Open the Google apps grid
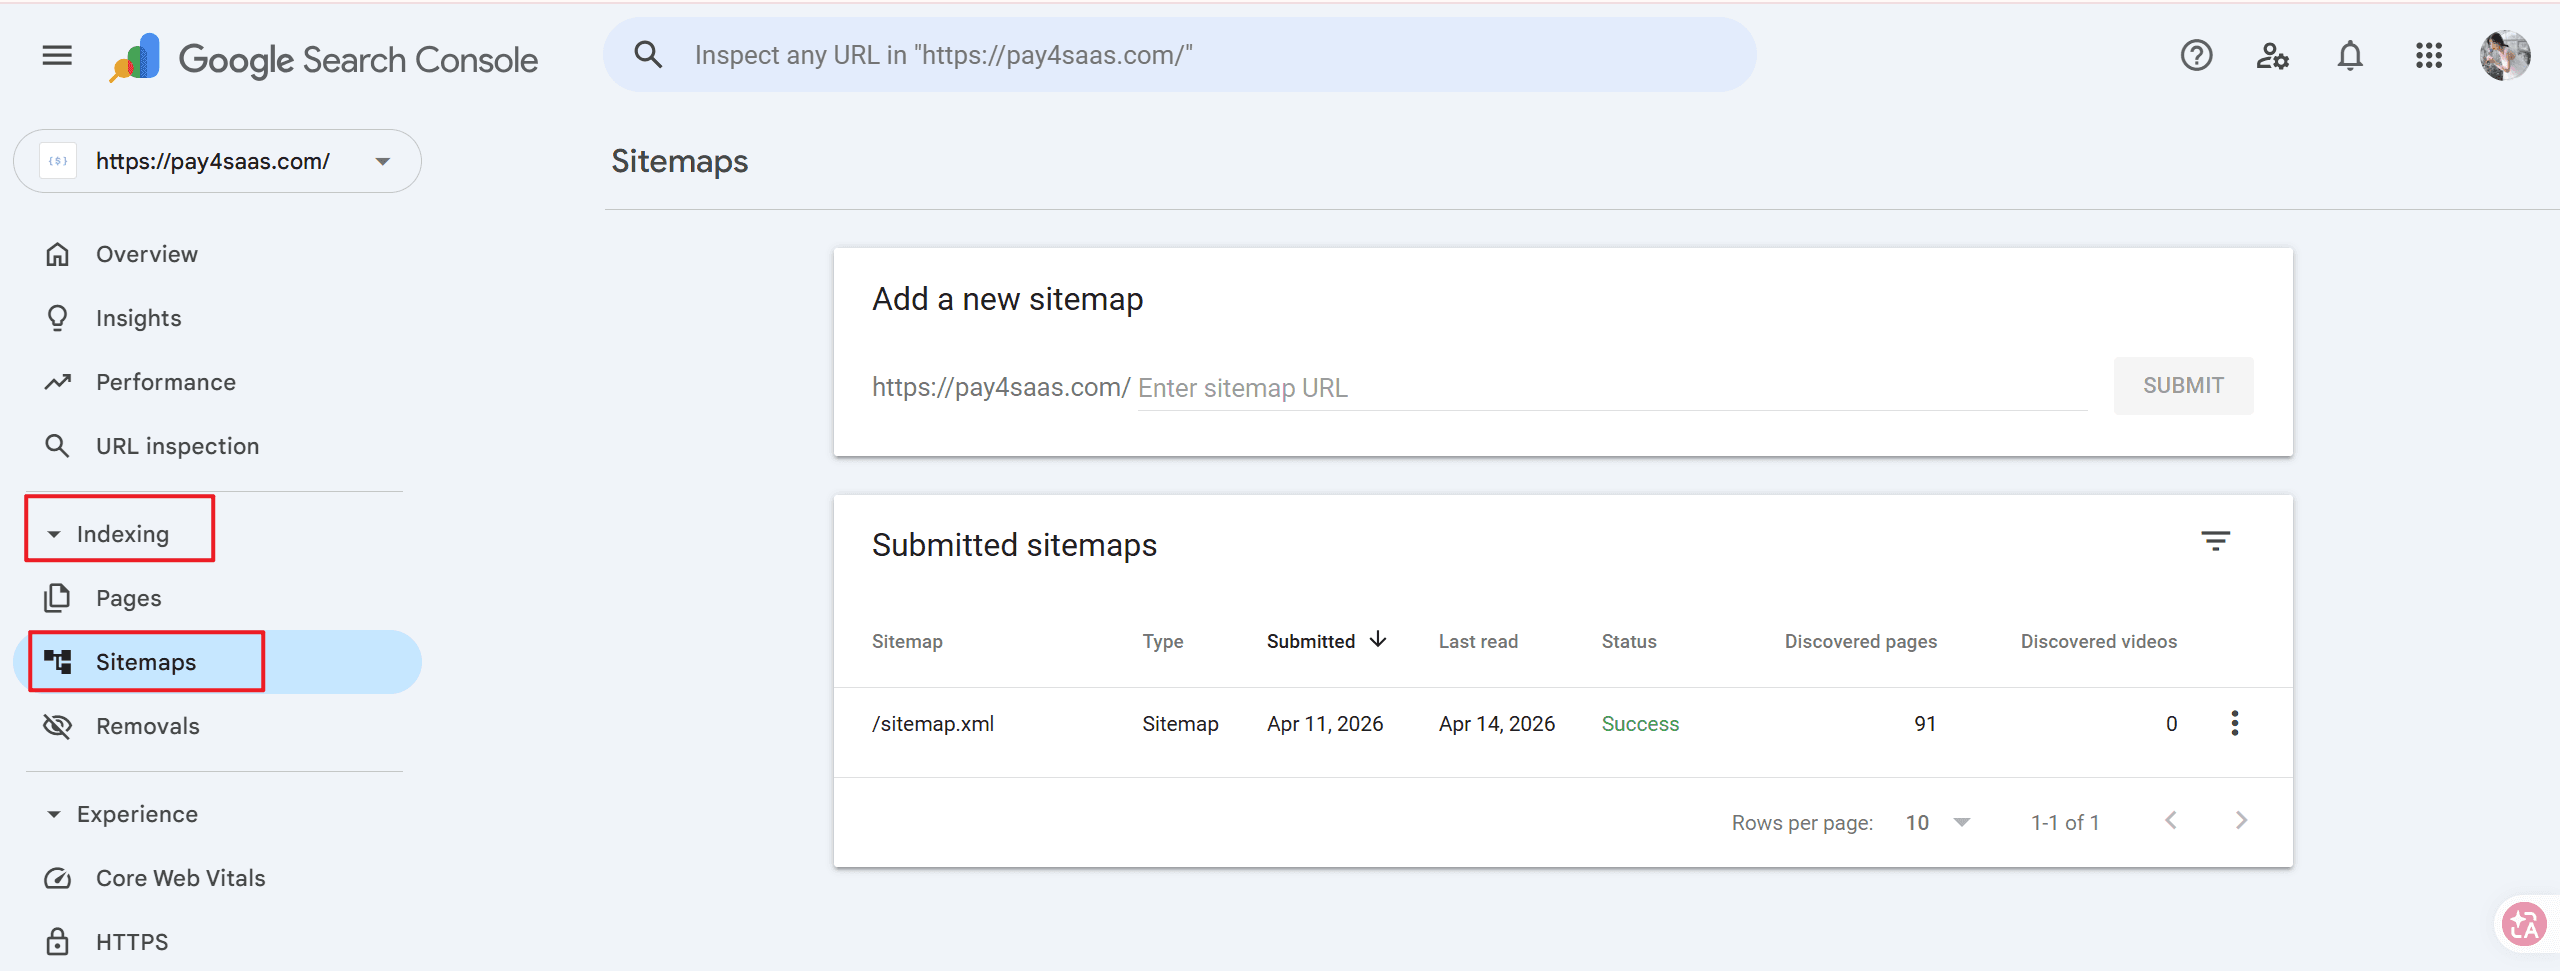Screen dimensions: 2560x971 tap(2428, 56)
